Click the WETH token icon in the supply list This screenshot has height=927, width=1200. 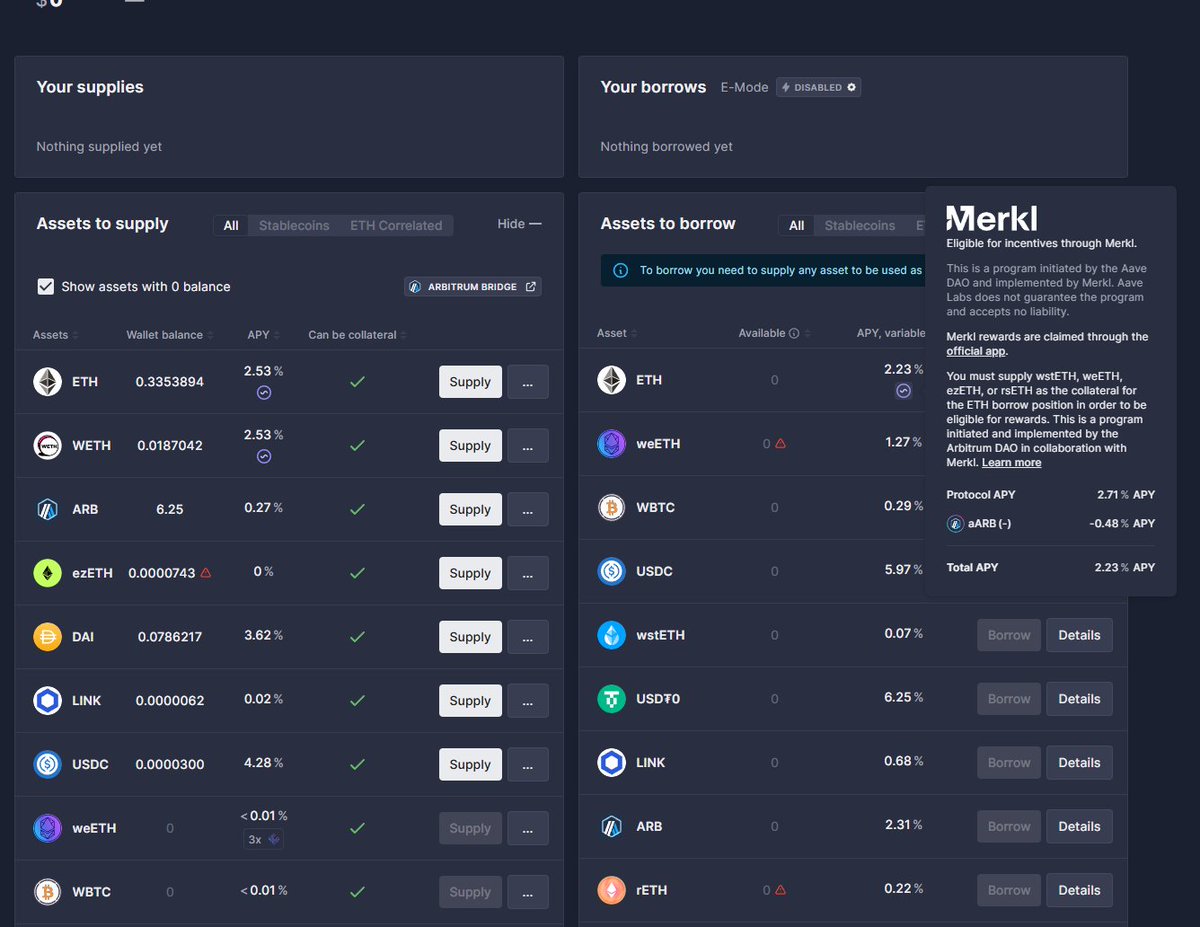[x=48, y=446]
